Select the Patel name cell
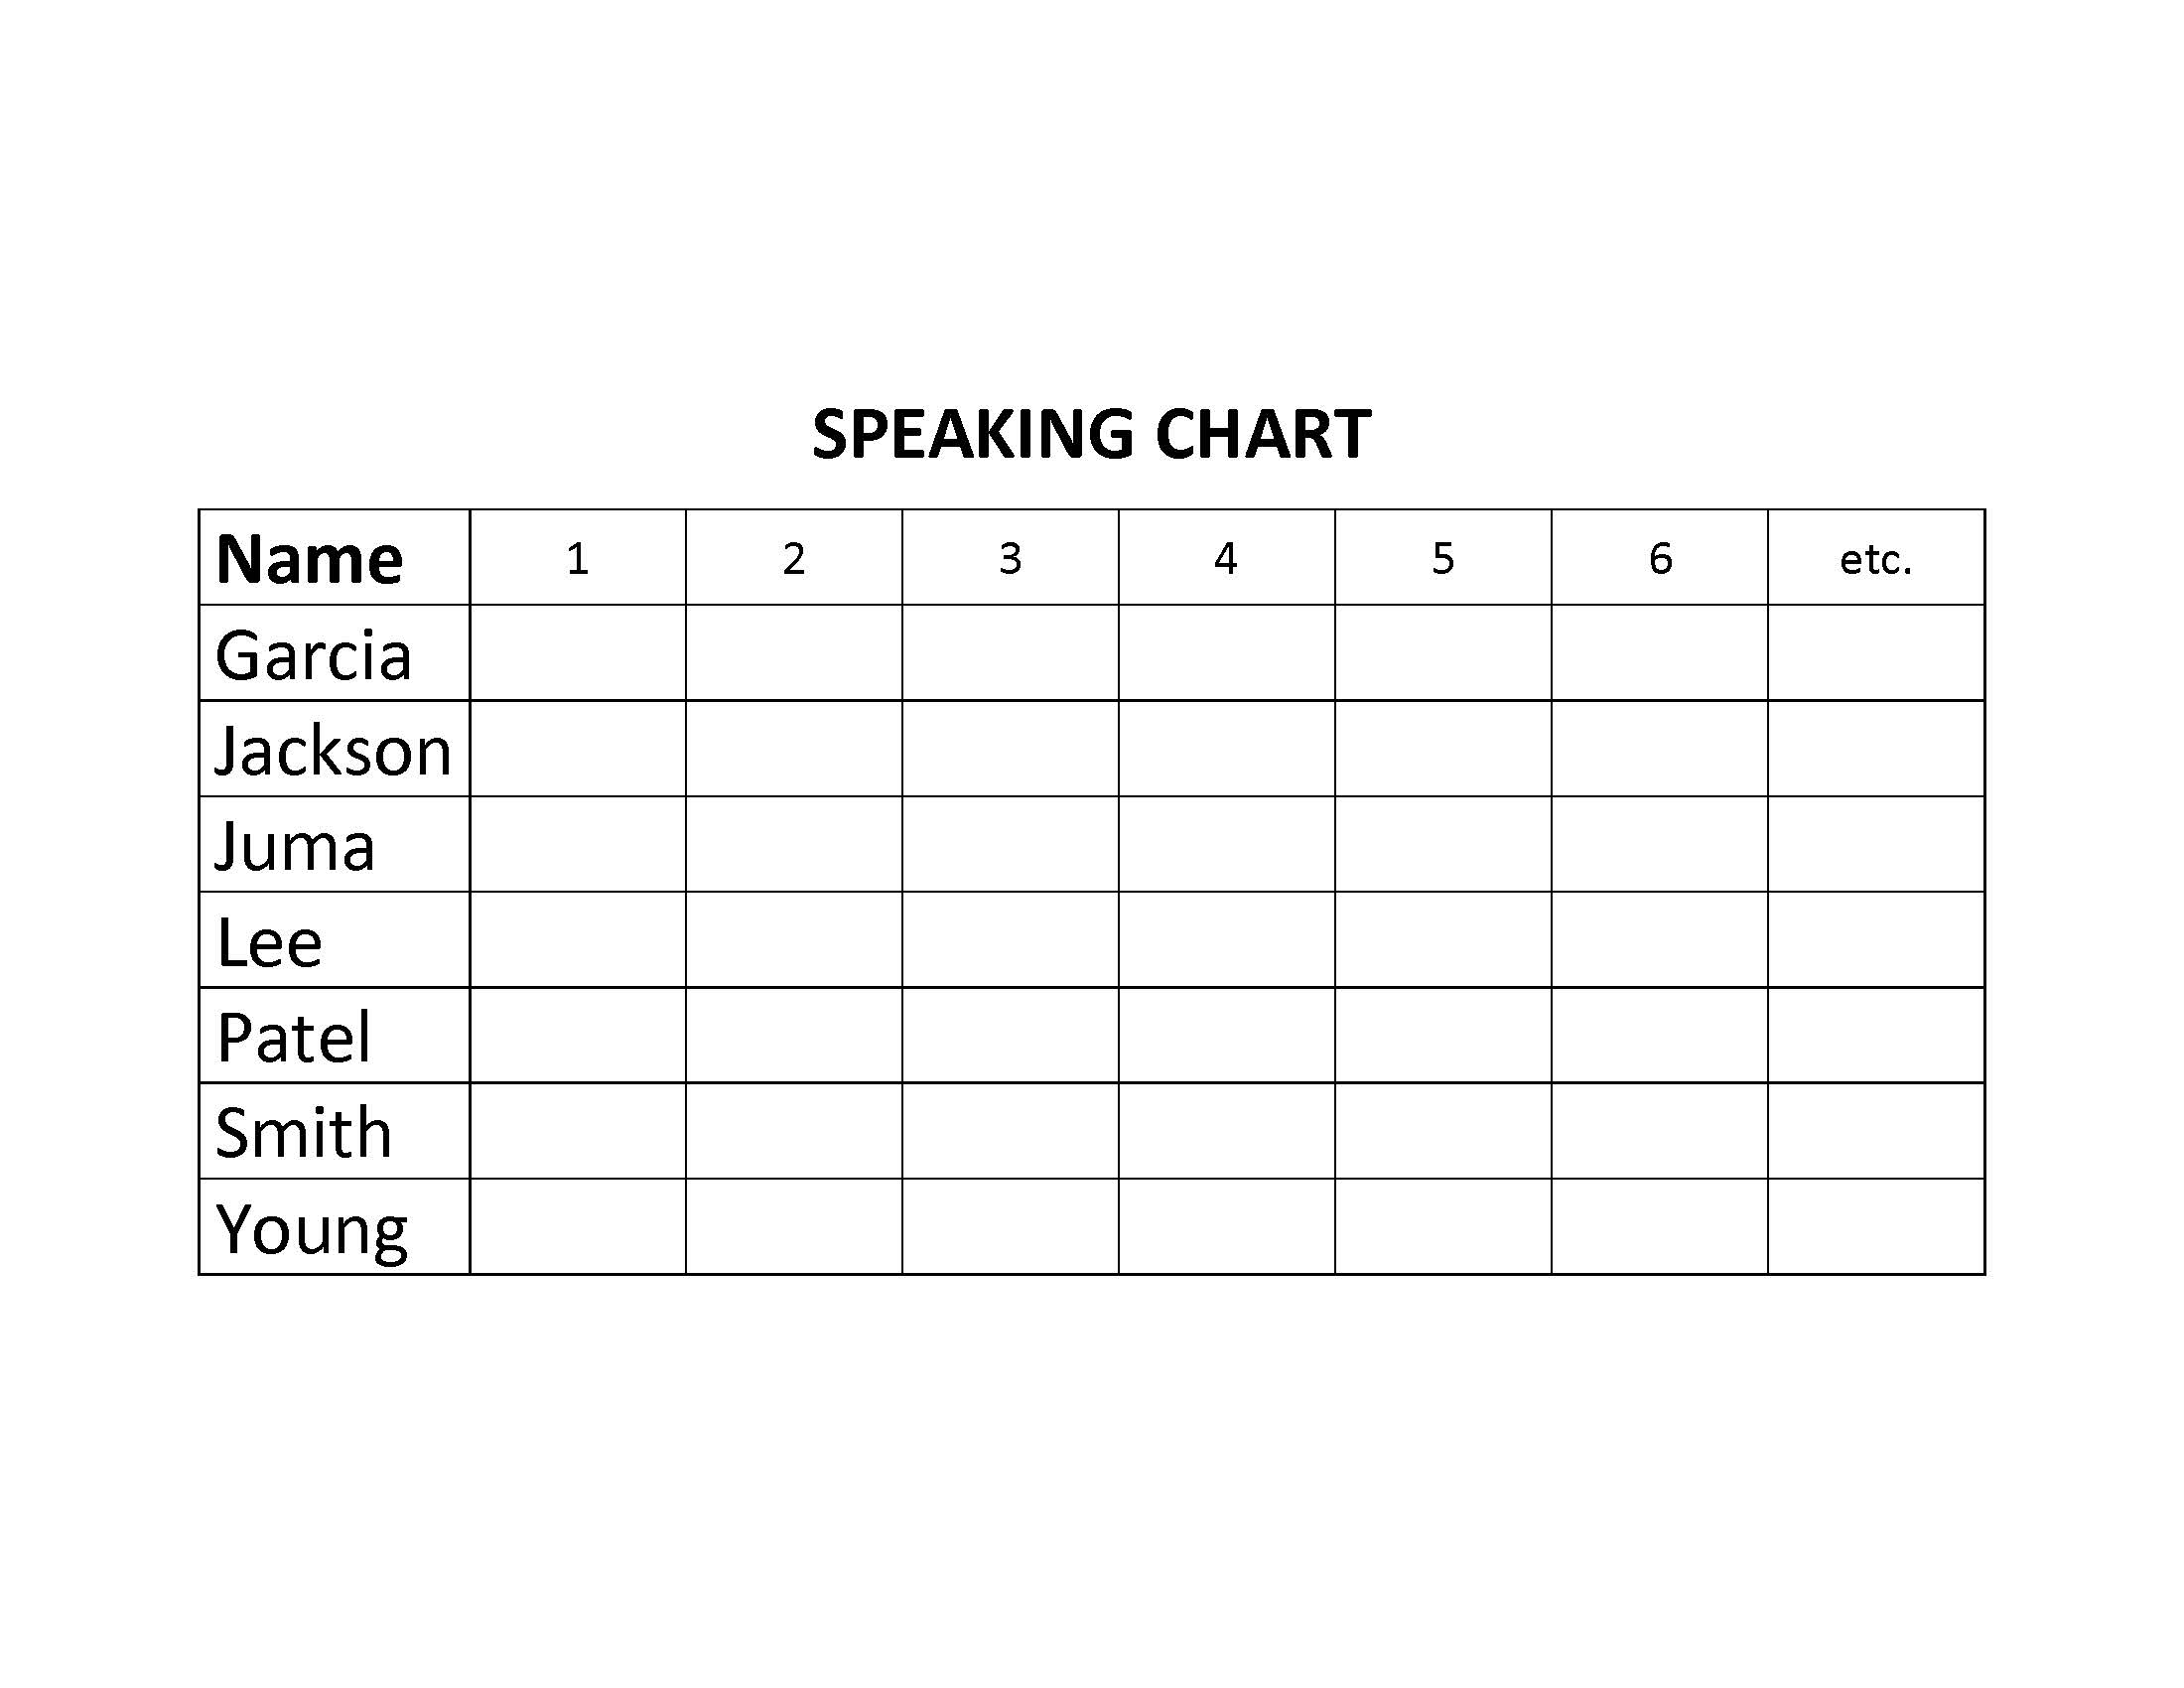The width and height of the screenshot is (2184, 1688). point(334,1035)
